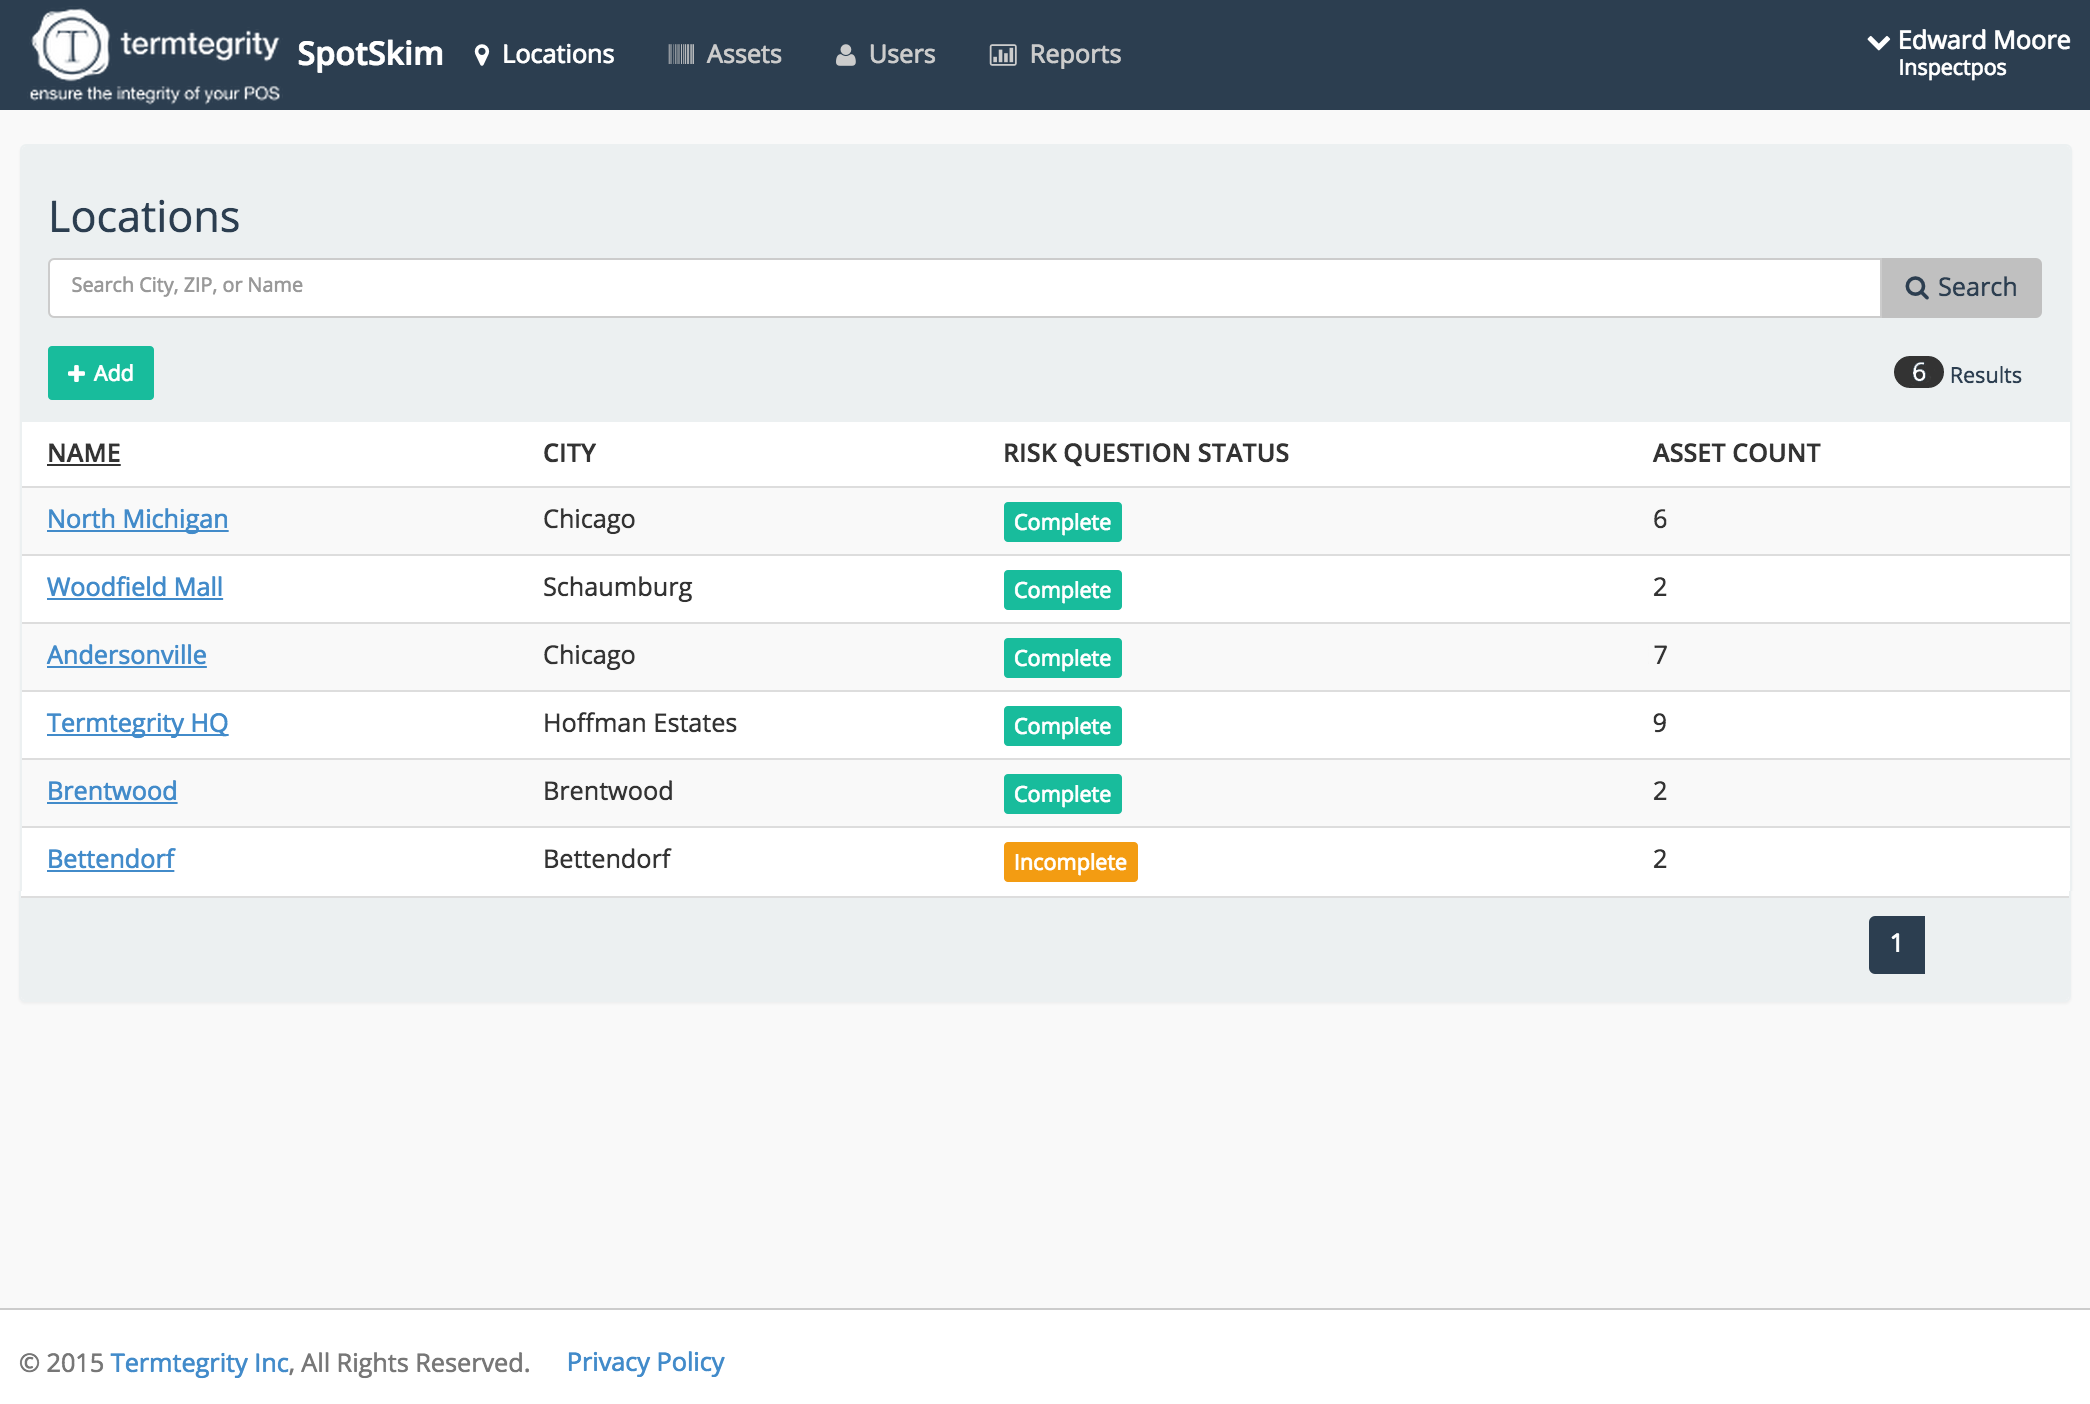Add a new location

101,373
